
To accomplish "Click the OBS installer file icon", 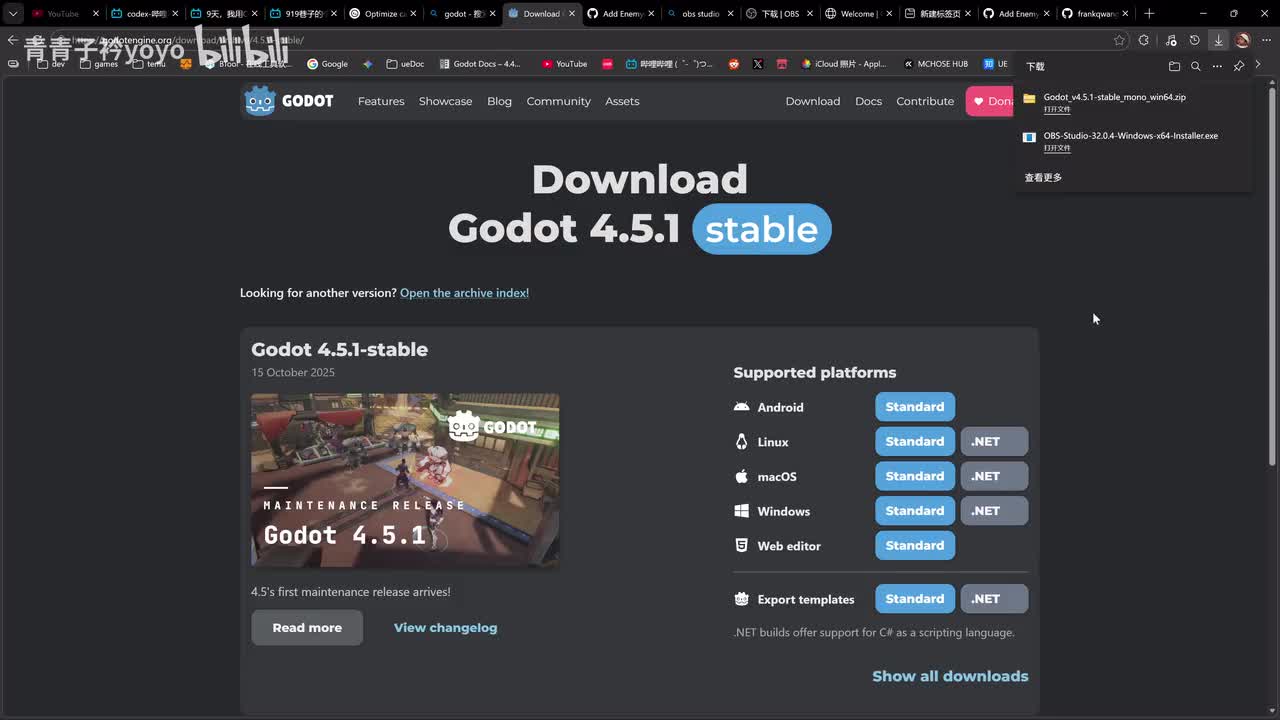I will [x=1029, y=137].
